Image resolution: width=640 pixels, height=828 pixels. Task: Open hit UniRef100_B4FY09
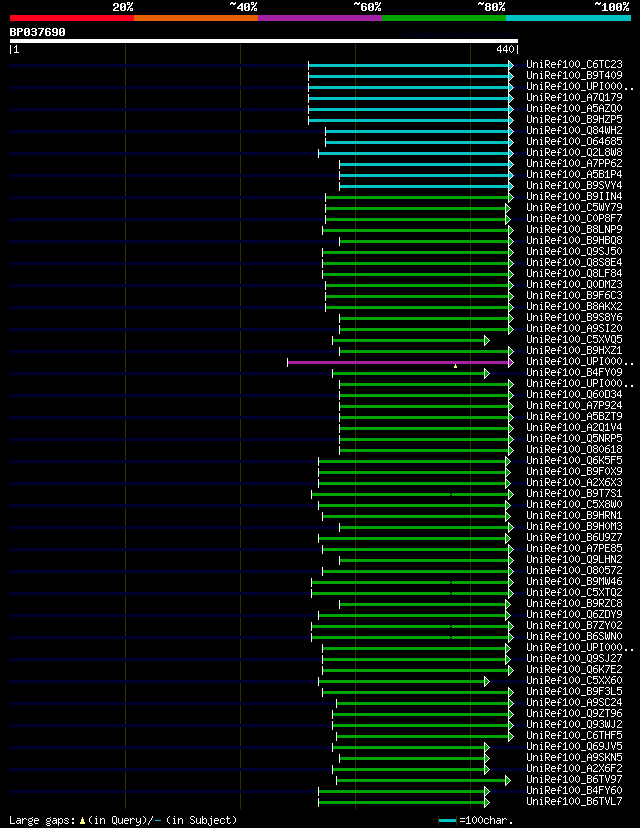(575, 372)
